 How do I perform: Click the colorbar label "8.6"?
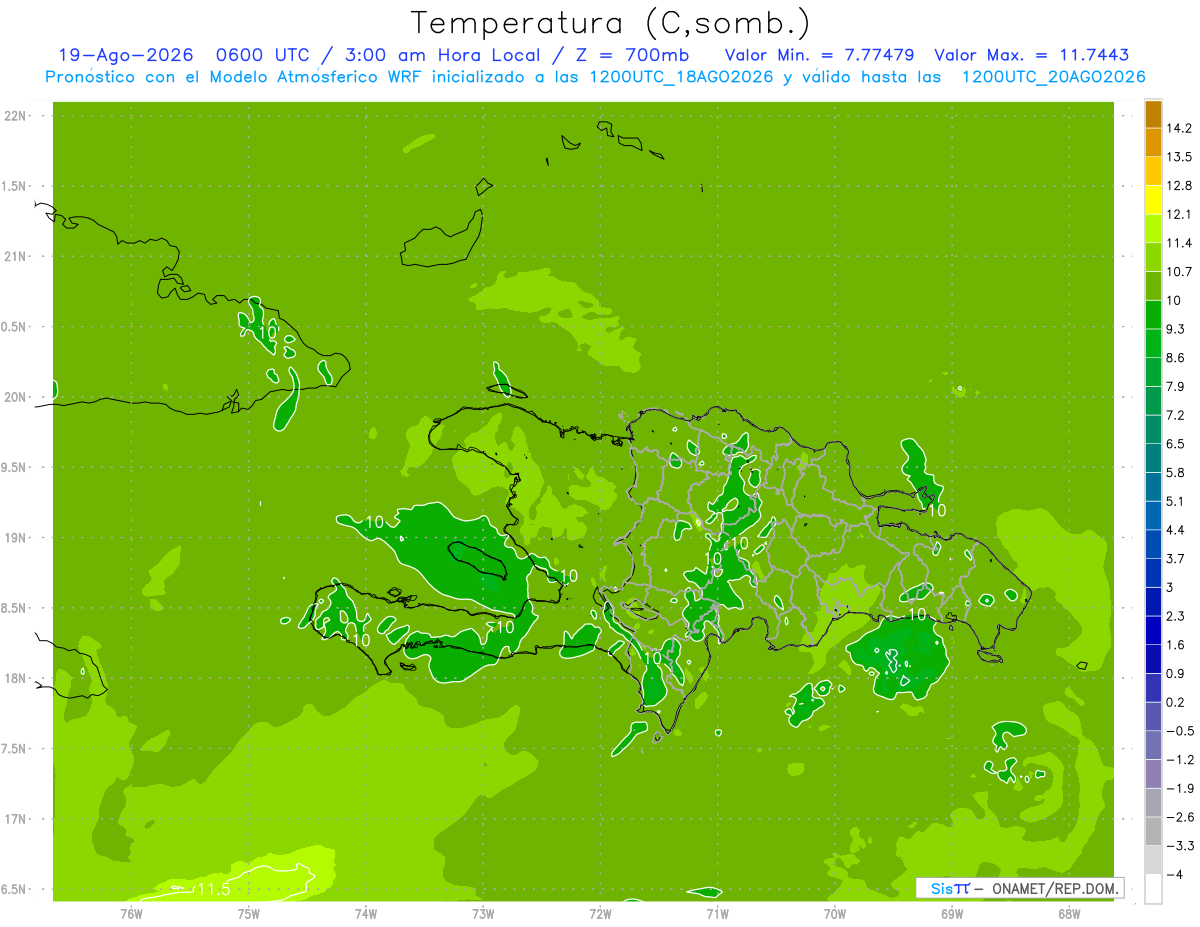1177,358
